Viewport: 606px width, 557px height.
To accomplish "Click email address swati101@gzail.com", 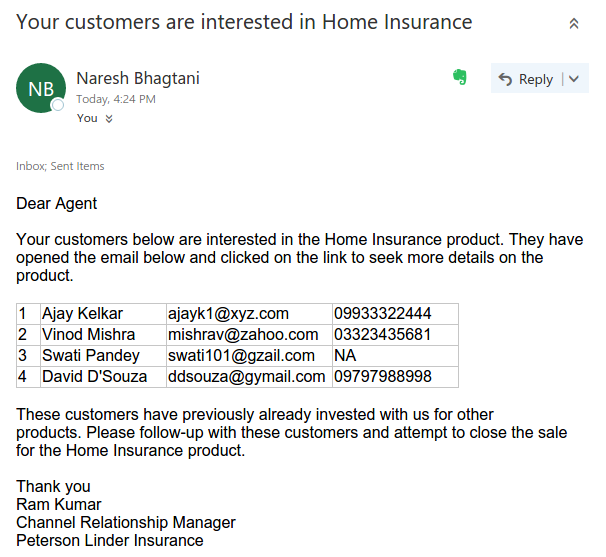I will pyautogui.click(x=241, y=356).
